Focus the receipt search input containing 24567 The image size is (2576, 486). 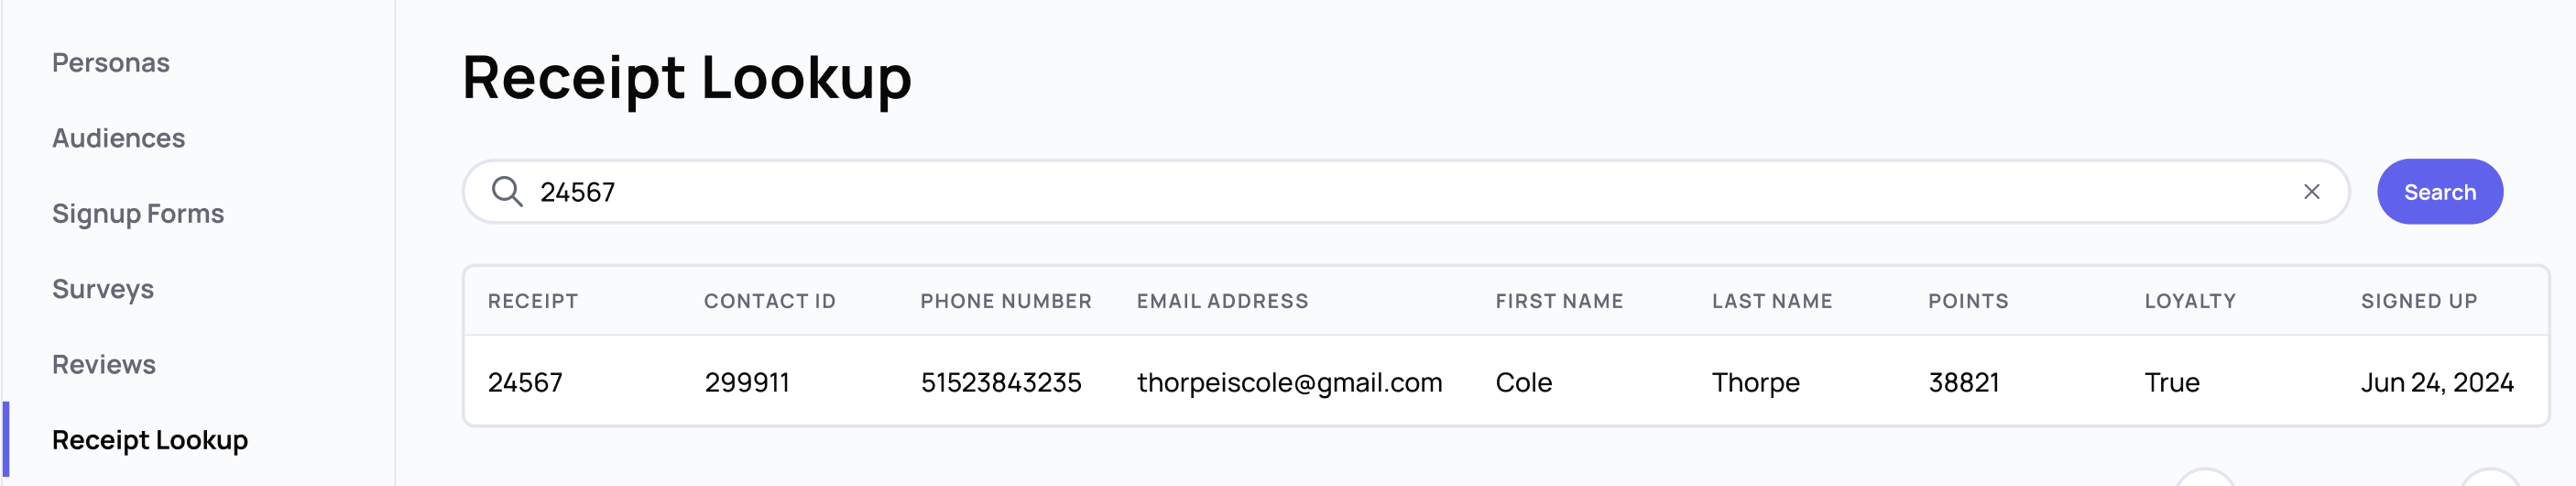[x=1405, y=191]
